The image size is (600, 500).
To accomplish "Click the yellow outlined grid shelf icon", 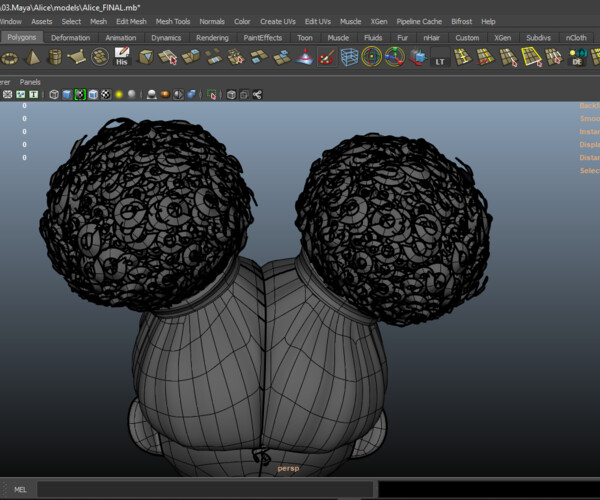I will [x=531, y=57].
